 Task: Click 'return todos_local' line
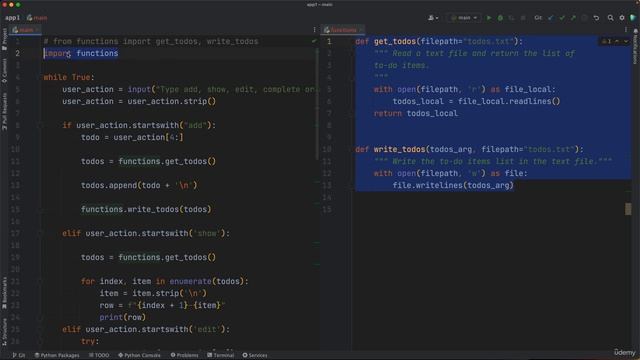pos(416,113)
